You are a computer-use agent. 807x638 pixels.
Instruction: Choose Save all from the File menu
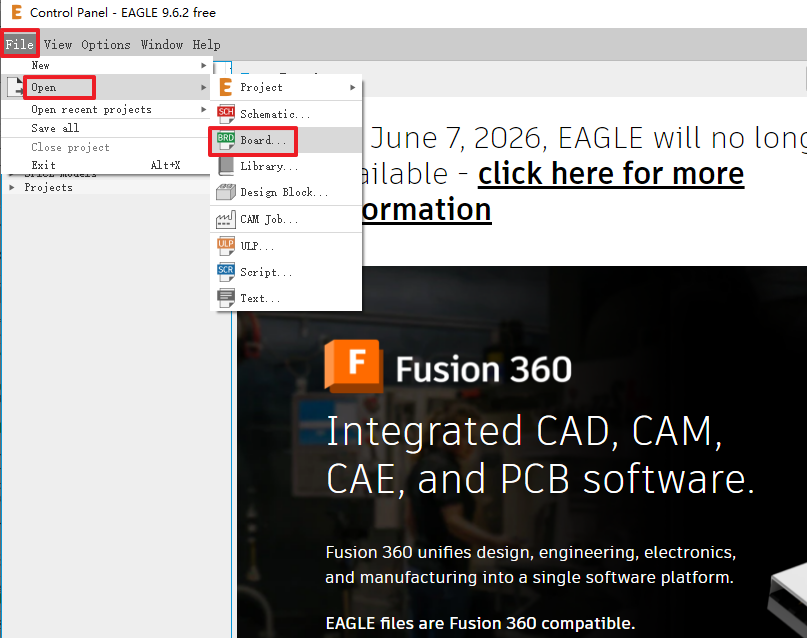tap(107, 128)
